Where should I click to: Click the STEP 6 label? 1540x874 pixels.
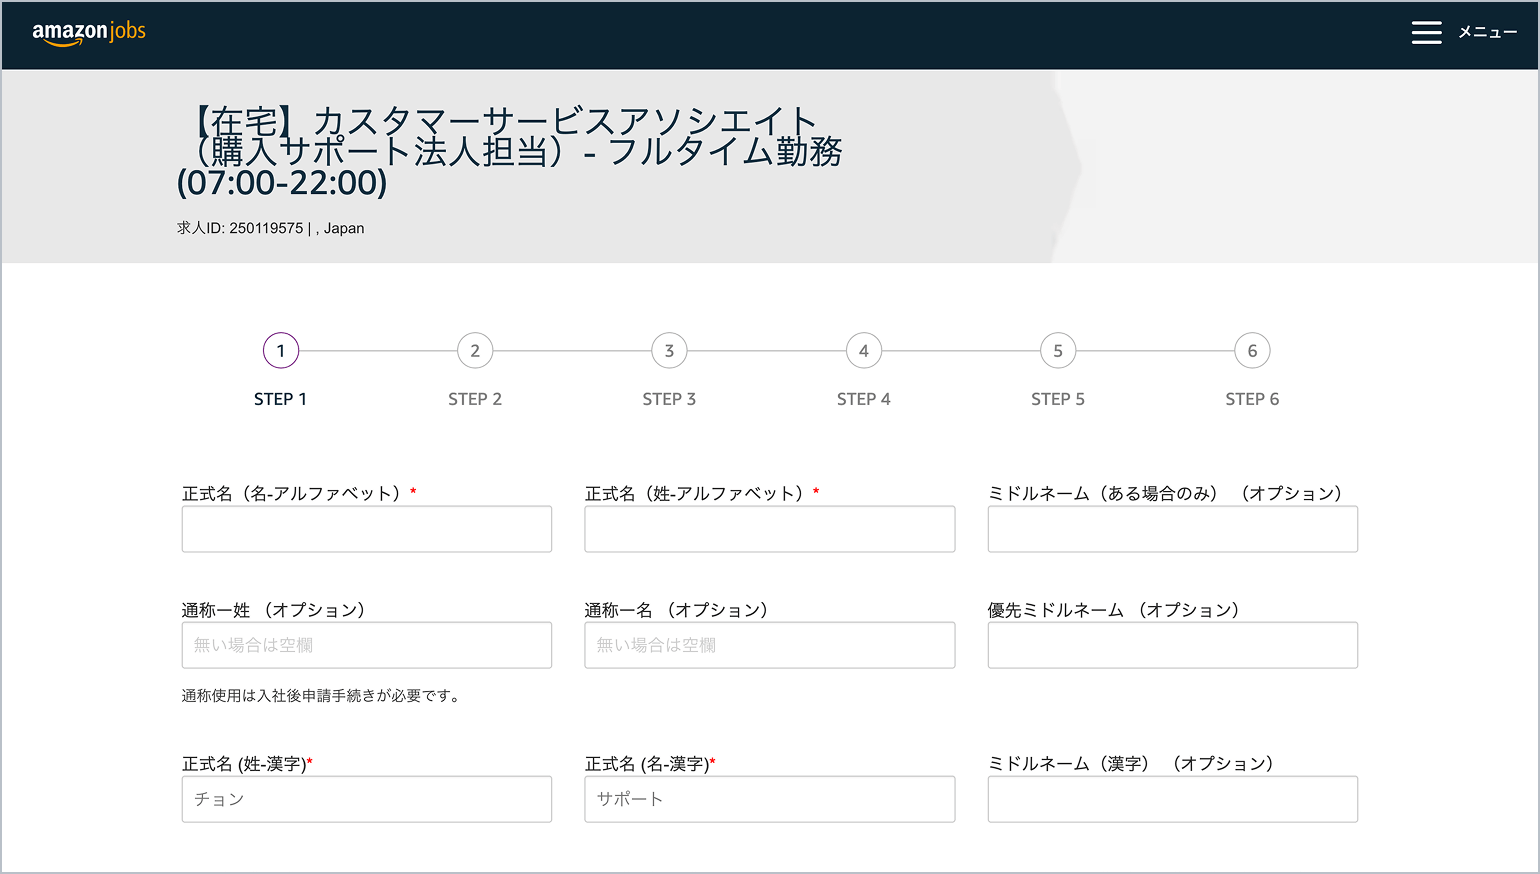[x=1252, y=399]
